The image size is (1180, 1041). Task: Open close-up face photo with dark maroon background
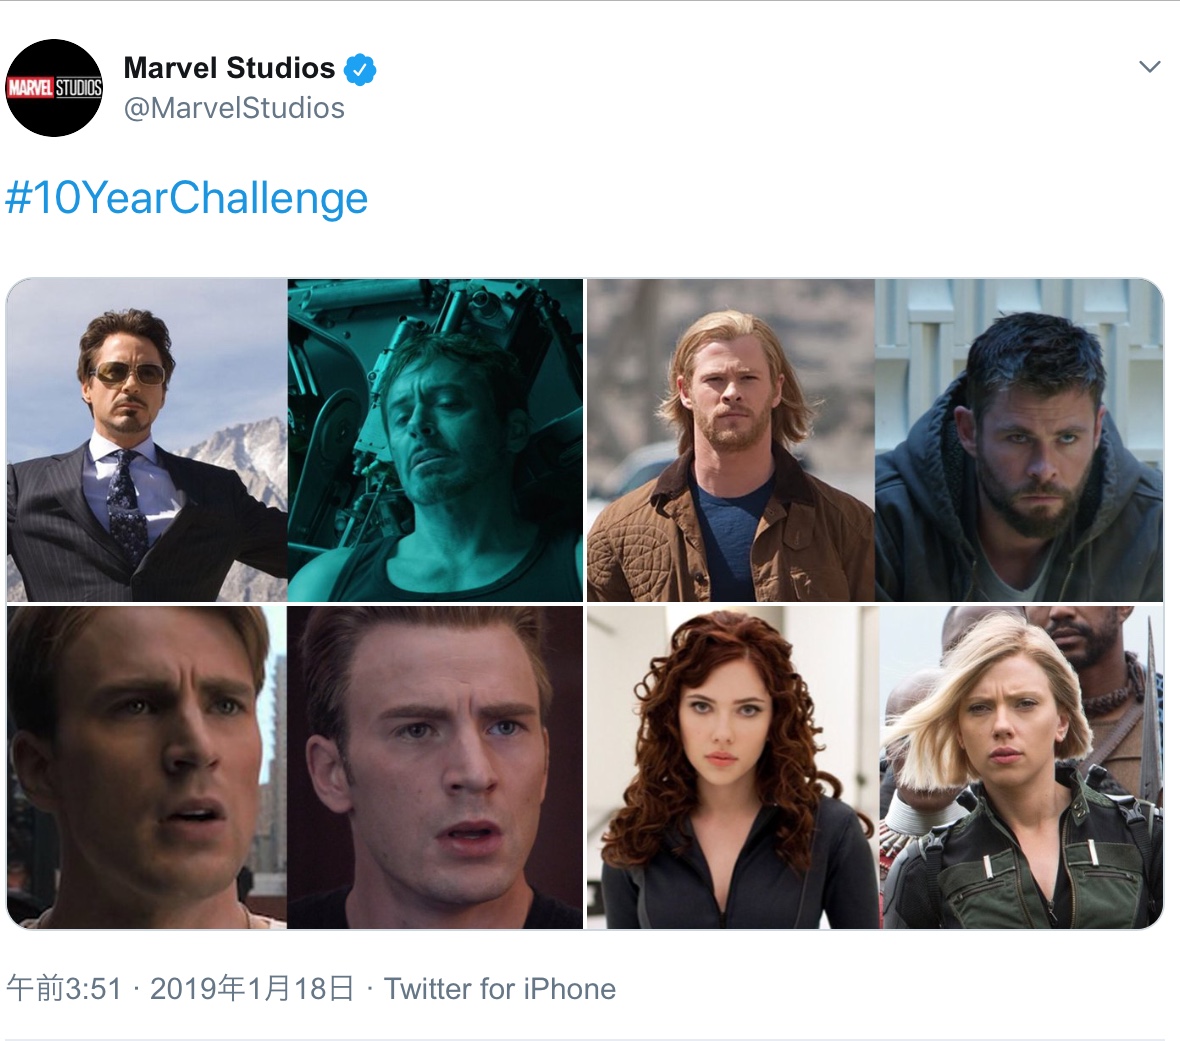click(435, 767)
